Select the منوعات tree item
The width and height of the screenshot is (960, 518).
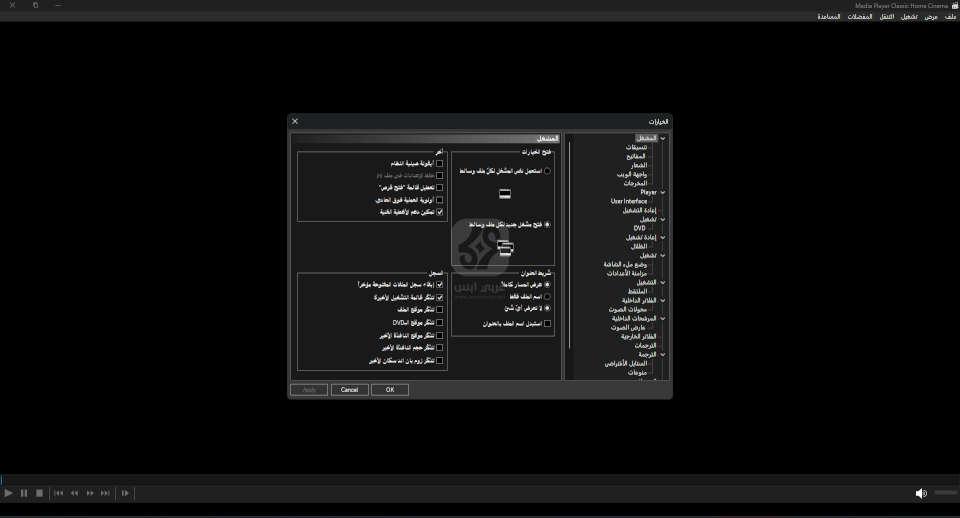637,372
